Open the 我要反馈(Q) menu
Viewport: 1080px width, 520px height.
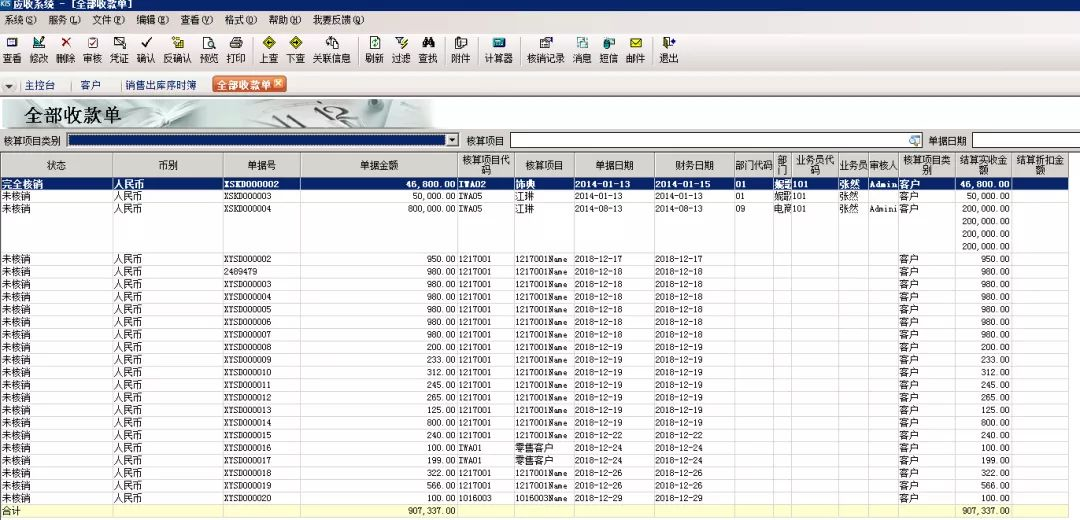[339, 21]
